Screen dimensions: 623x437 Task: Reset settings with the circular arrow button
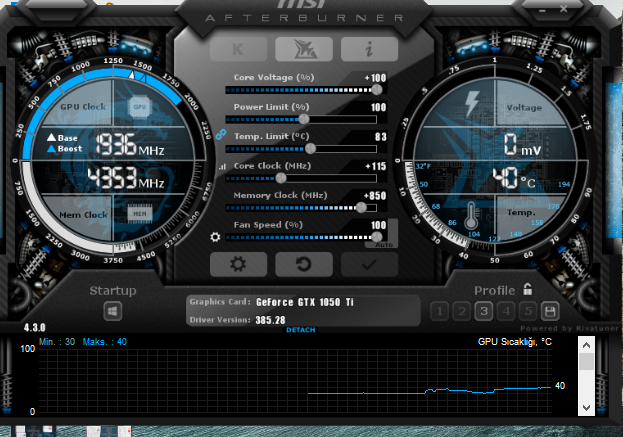coord(304,264)
